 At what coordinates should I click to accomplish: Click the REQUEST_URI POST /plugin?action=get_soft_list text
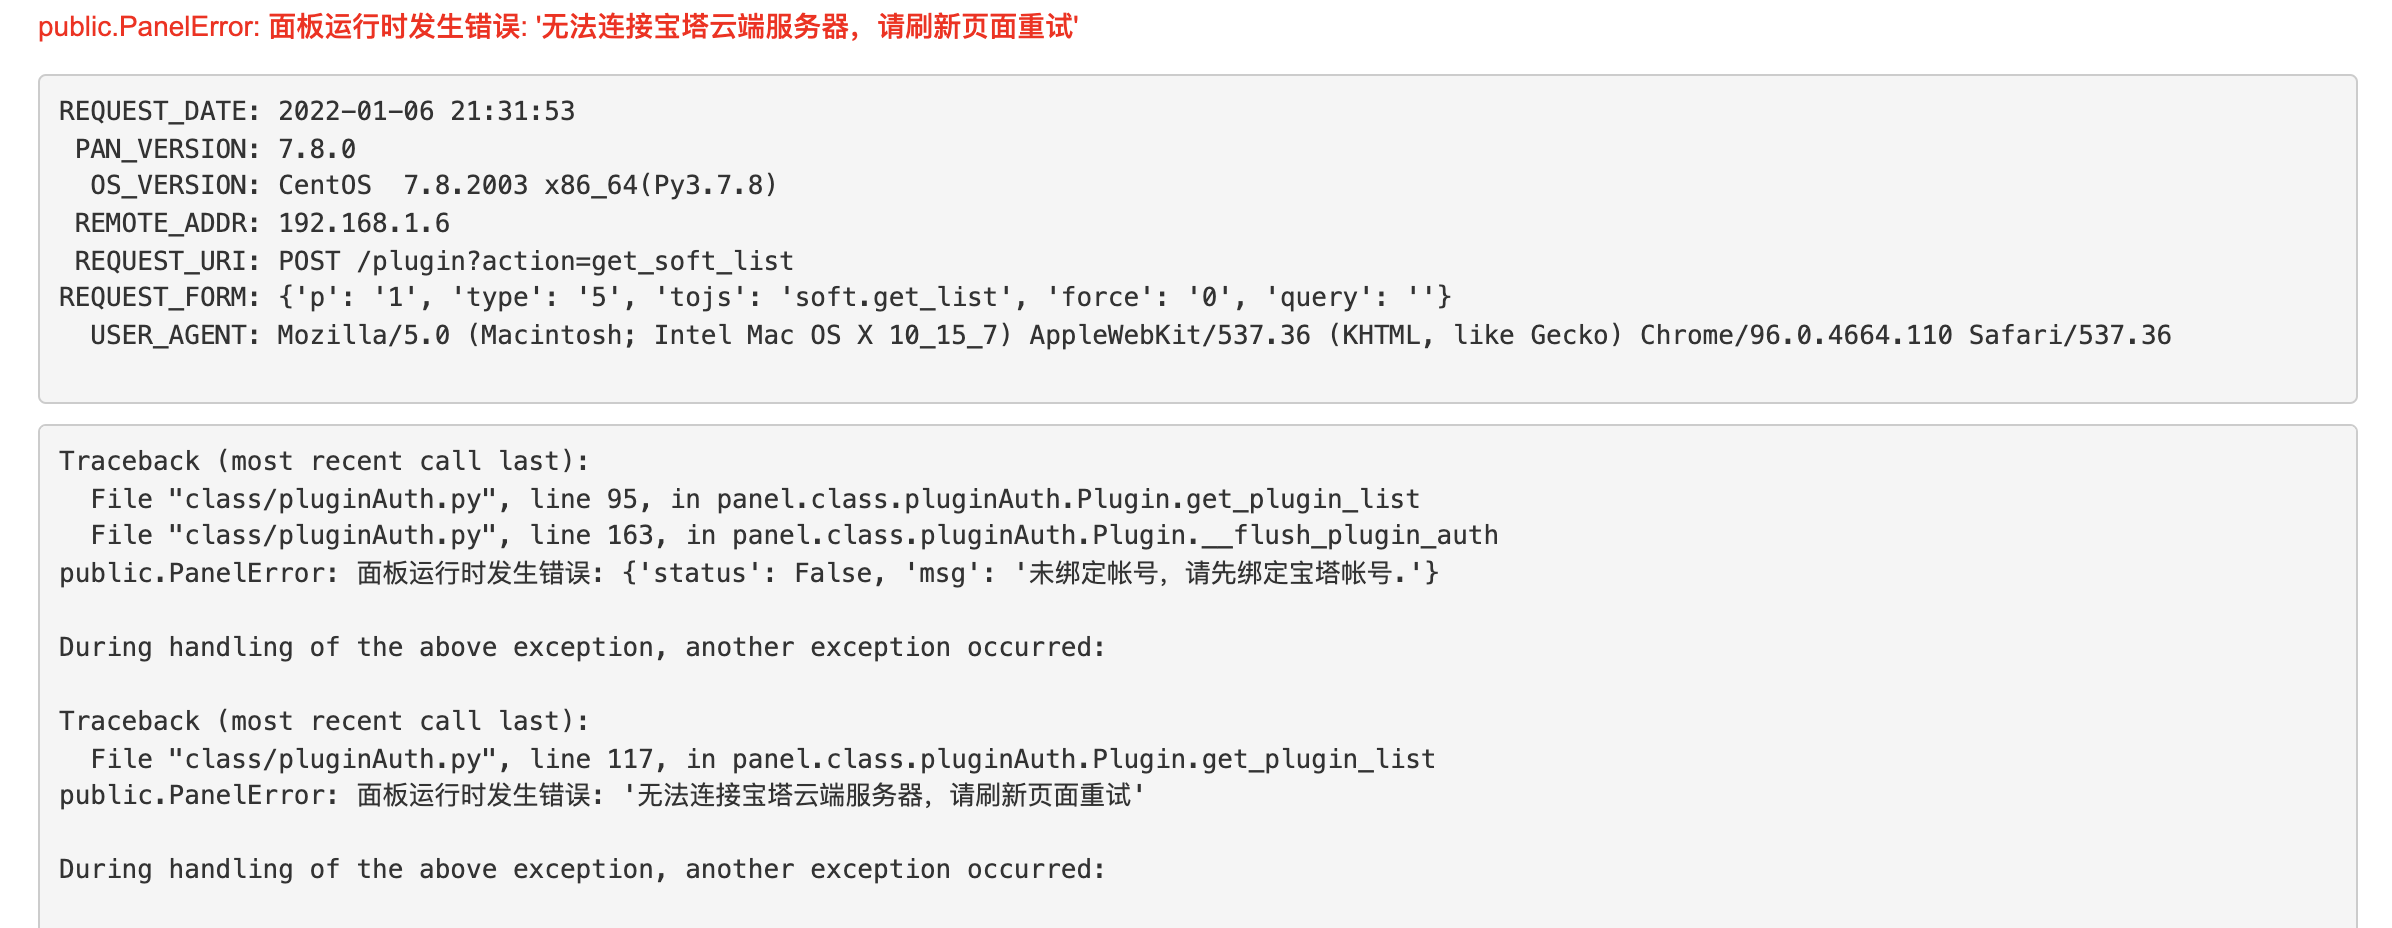click(x=536, y=261)
